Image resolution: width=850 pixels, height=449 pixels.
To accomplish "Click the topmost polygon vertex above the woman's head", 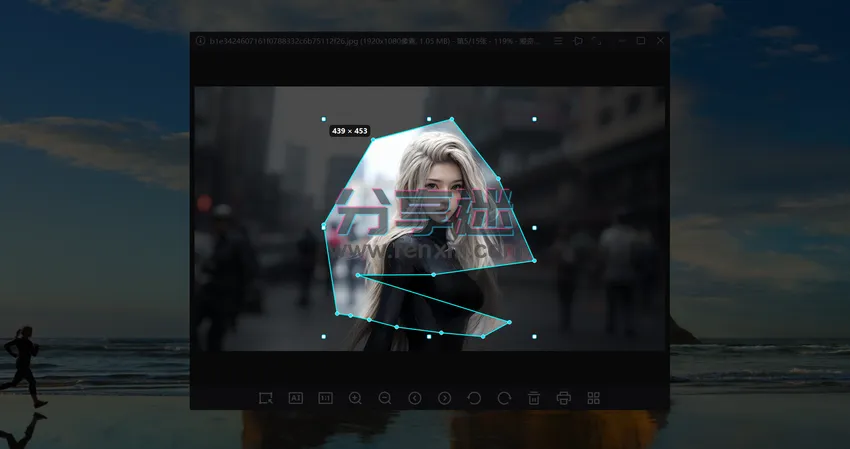I will (452, 119).
